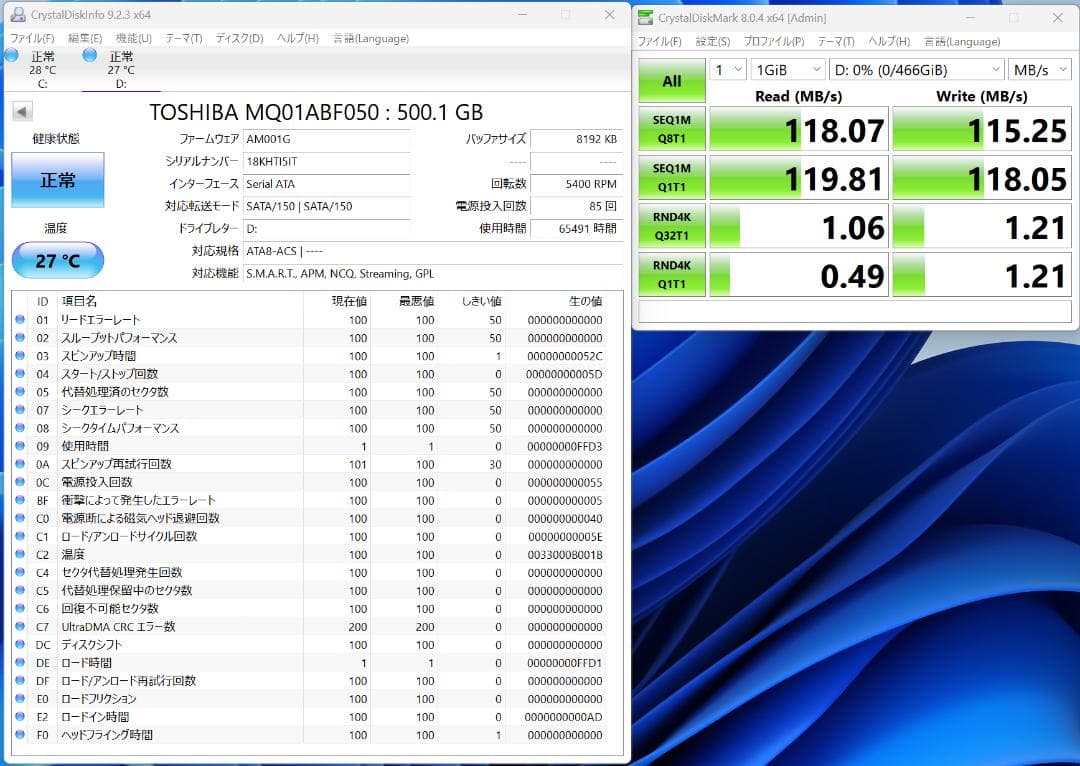Open the Function (機能) menu in CrystalDiskInfo
This screenshot has height=766, width=1080.
coord(134,39)
